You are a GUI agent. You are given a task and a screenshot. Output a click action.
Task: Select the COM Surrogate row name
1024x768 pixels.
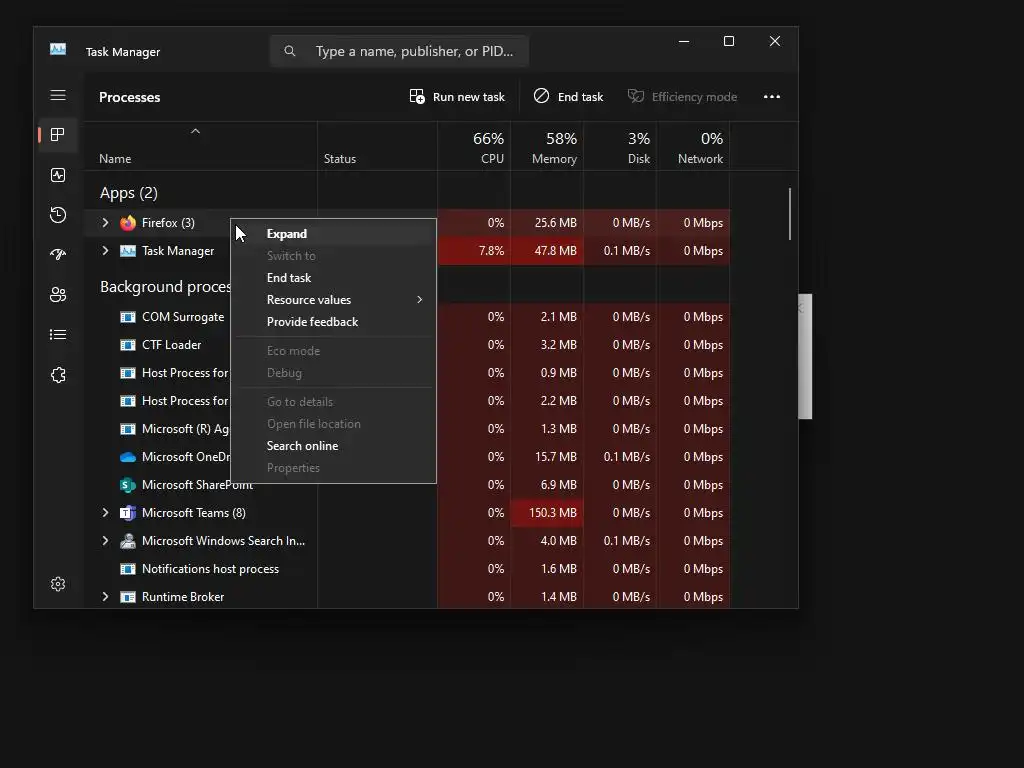click(x=183, y=317)
